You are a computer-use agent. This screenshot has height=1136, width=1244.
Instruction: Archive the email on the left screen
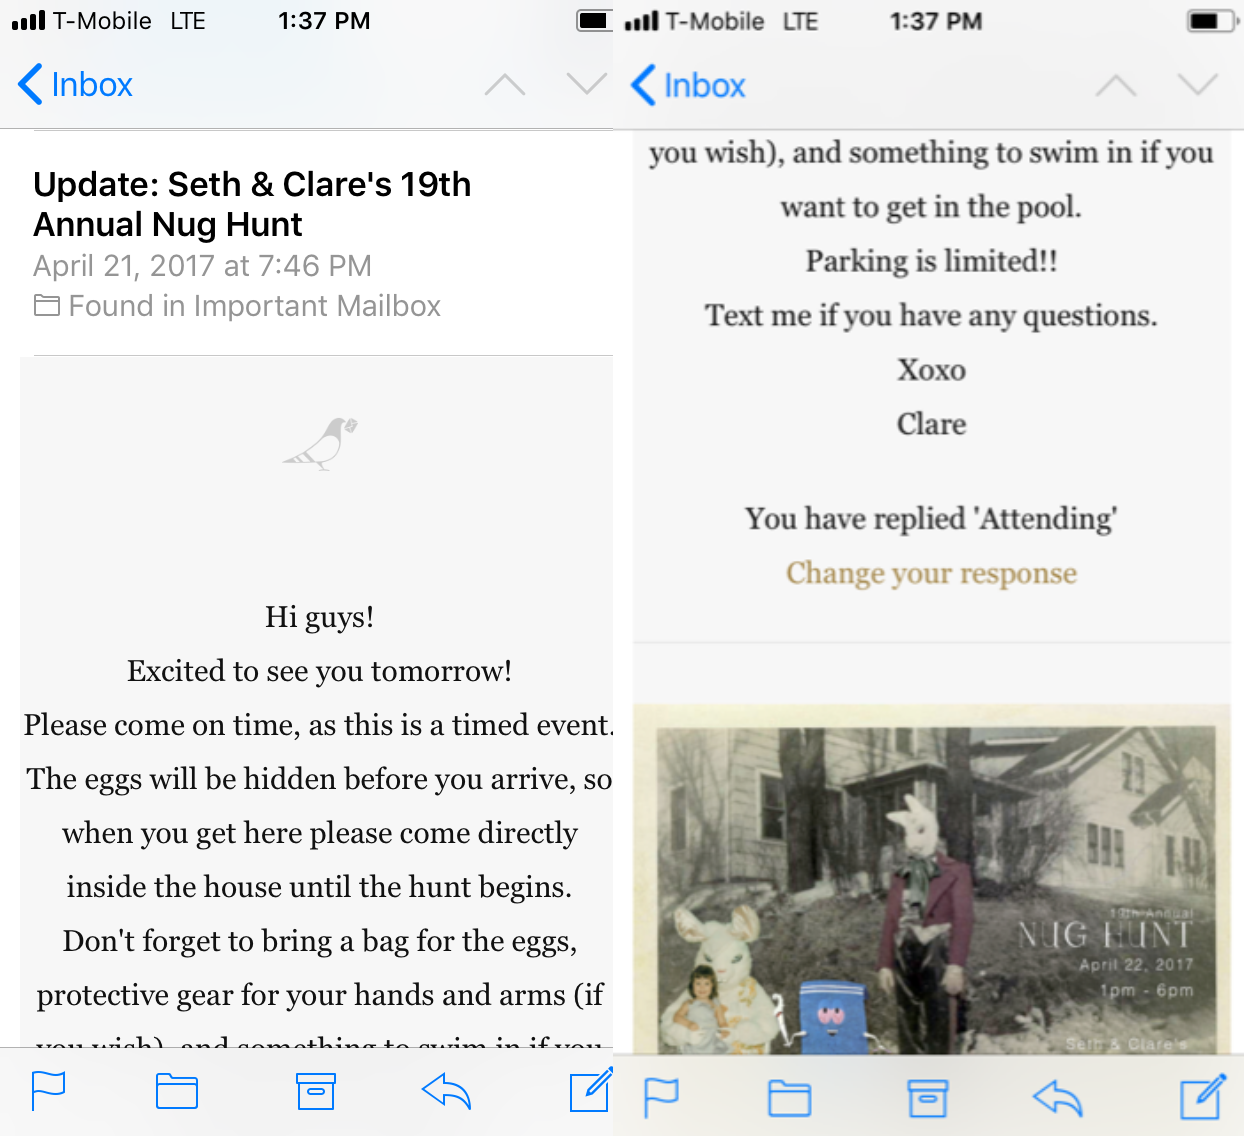click(316, 1091)
